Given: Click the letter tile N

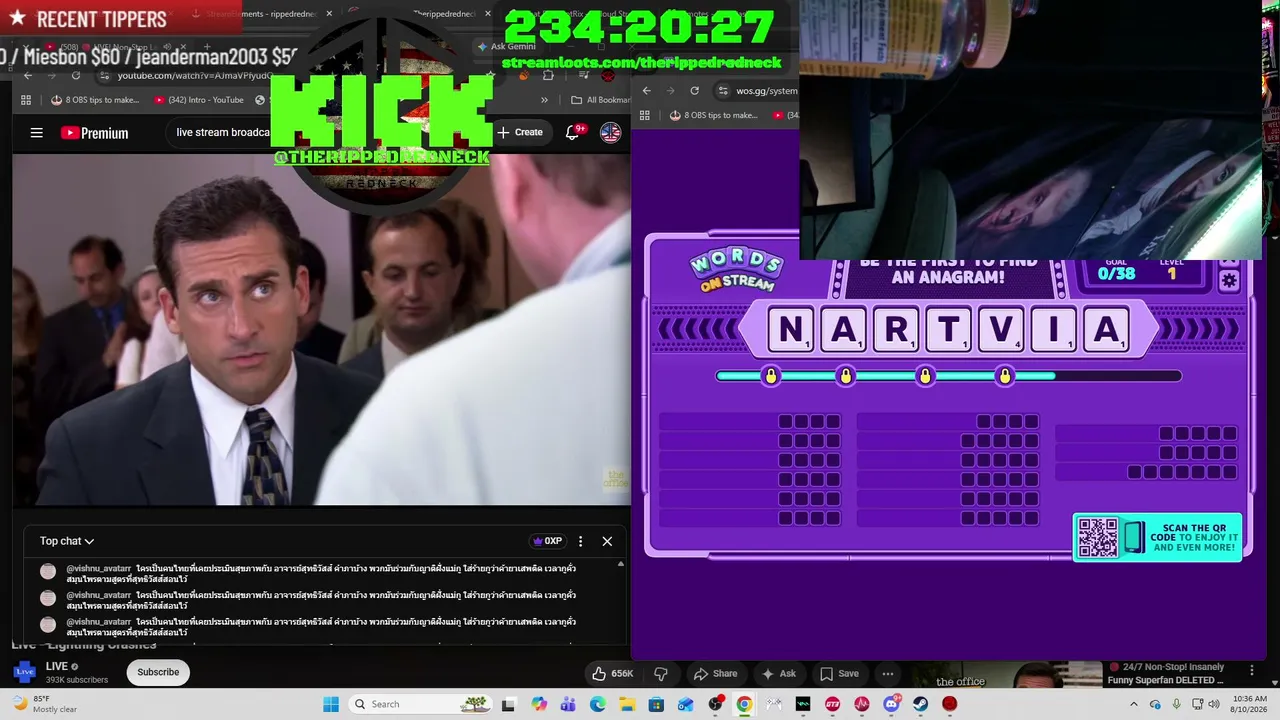Looking at the screenshot, I should tap(791, 329).
